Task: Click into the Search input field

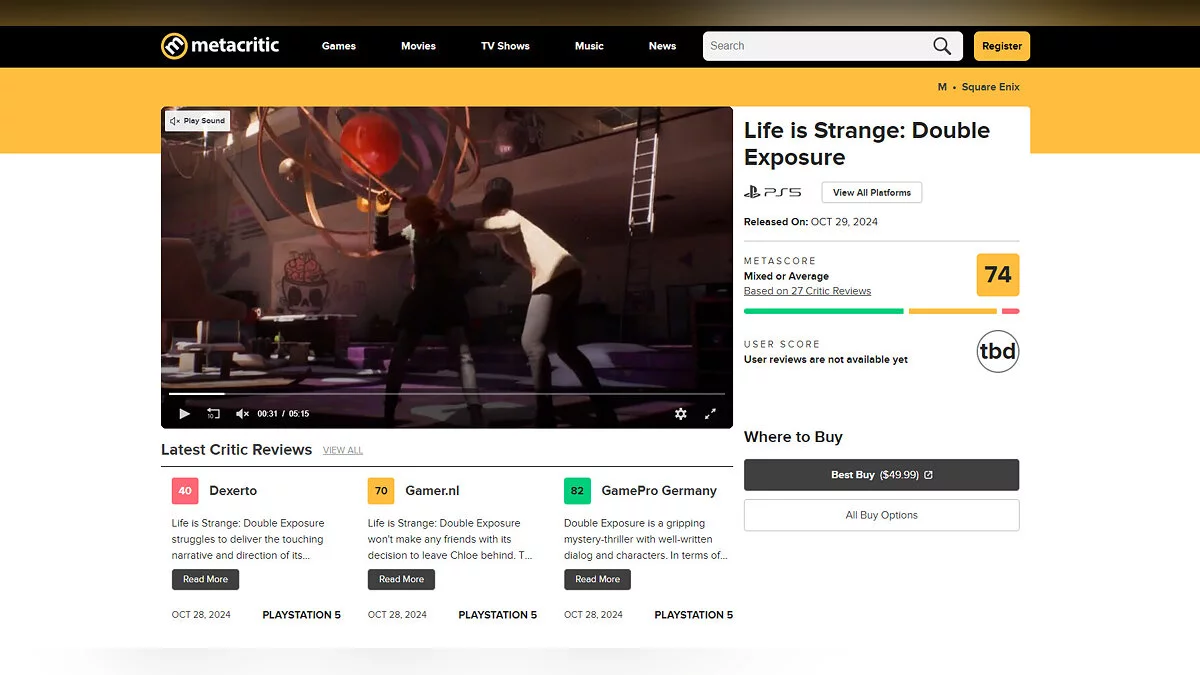Action: coord(815,46)
